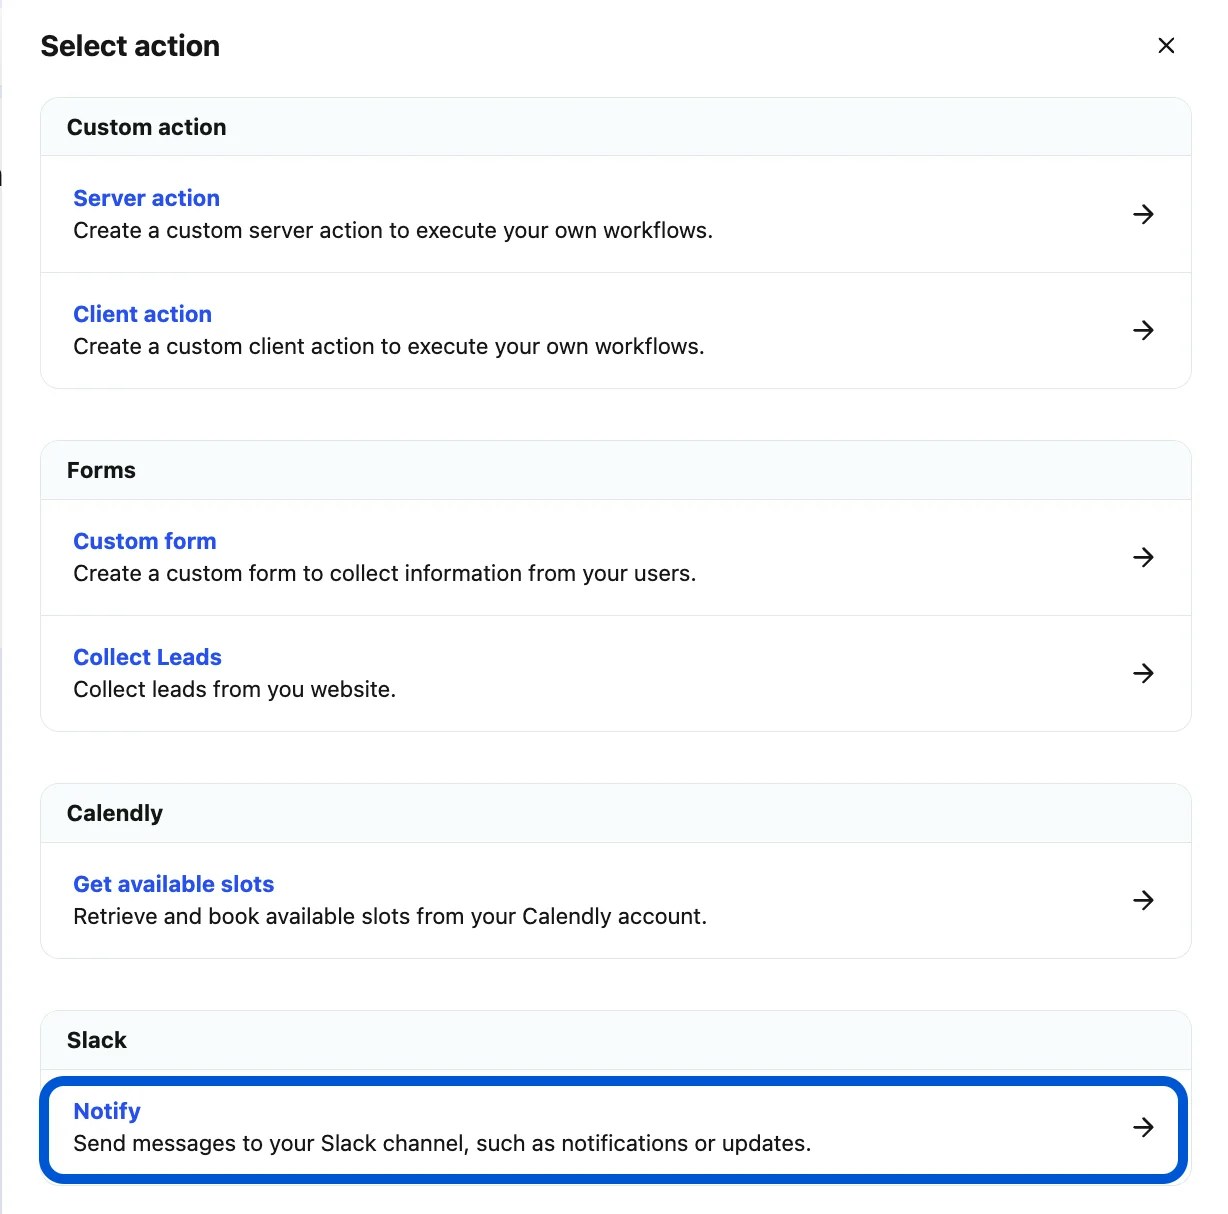Open Get available slots from Calendly
Screen dimensions: 1228x1214
pos(173,884)
